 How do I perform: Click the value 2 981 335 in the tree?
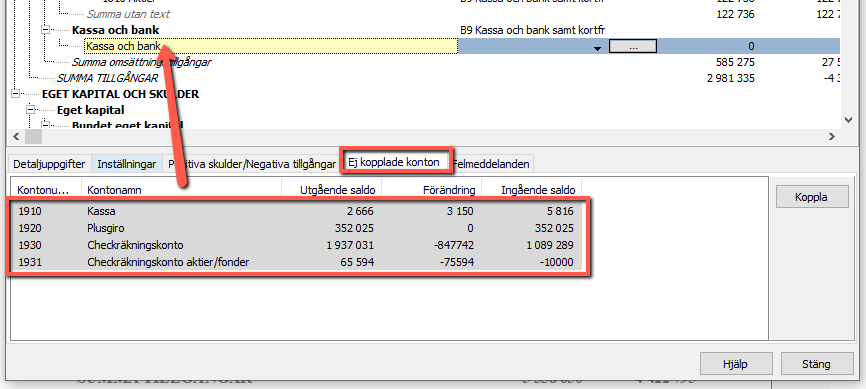pos(731,78)
